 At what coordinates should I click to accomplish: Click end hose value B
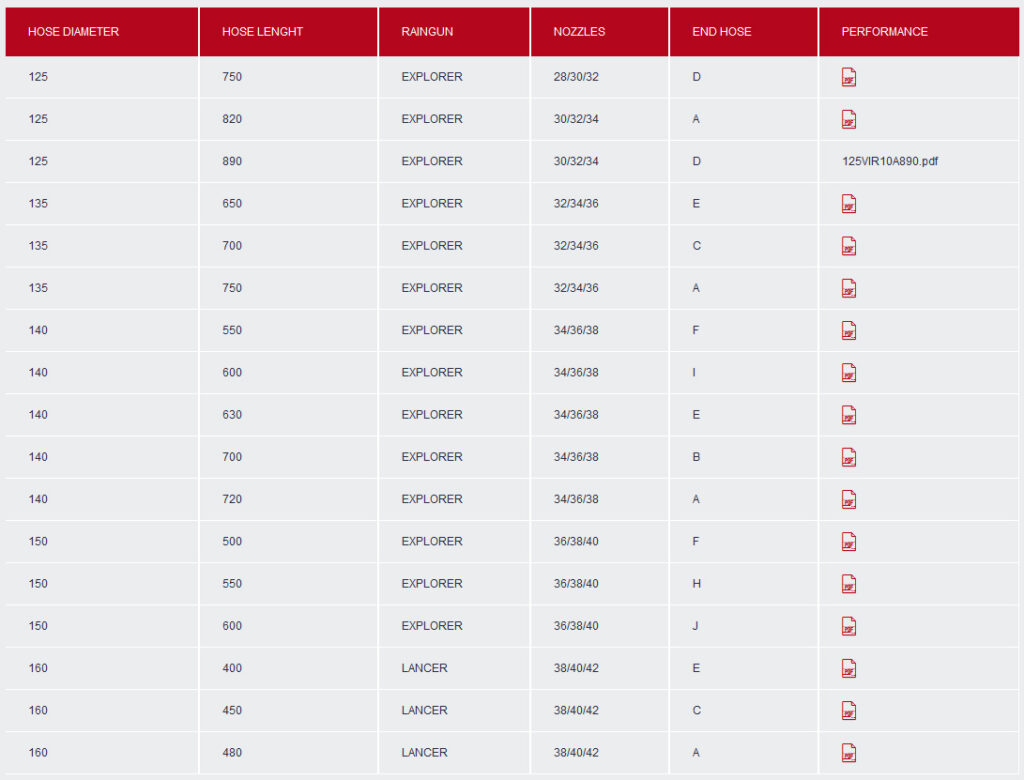pyautogui.click(x=696, y=457)
